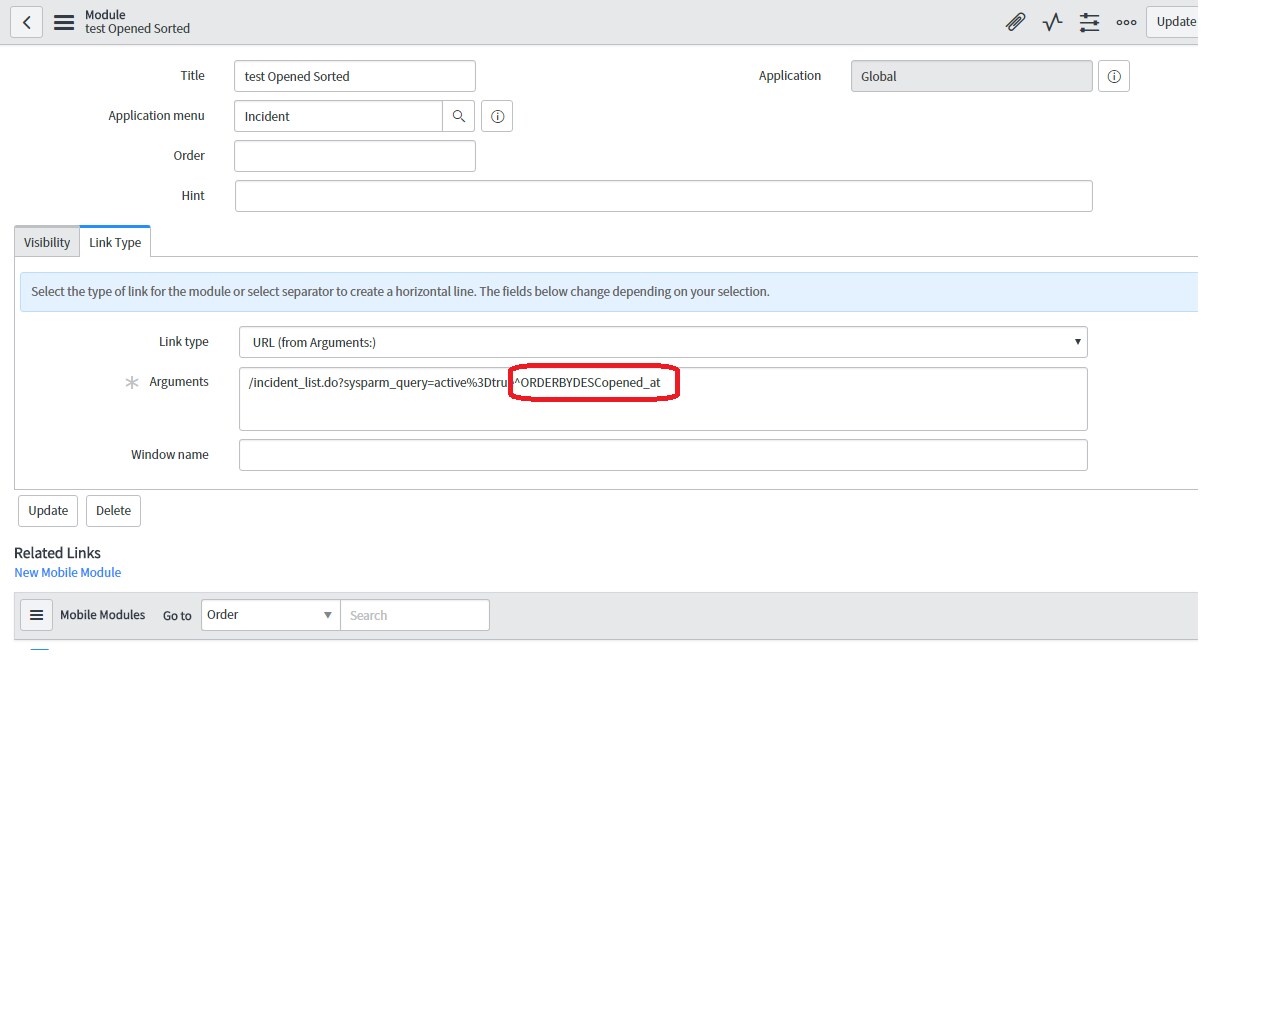Click the Application menu Incident field
Image resolution: width=1280 pixels, height=1024 pixels.
(x=338, y=116)
